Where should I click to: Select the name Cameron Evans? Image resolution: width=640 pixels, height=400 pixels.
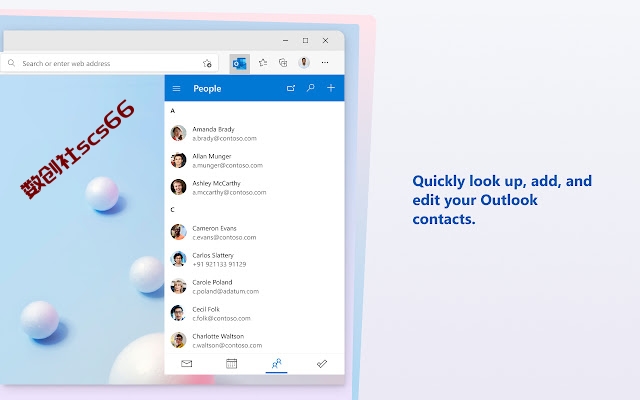pyautogui.click(x=214, y=228)
